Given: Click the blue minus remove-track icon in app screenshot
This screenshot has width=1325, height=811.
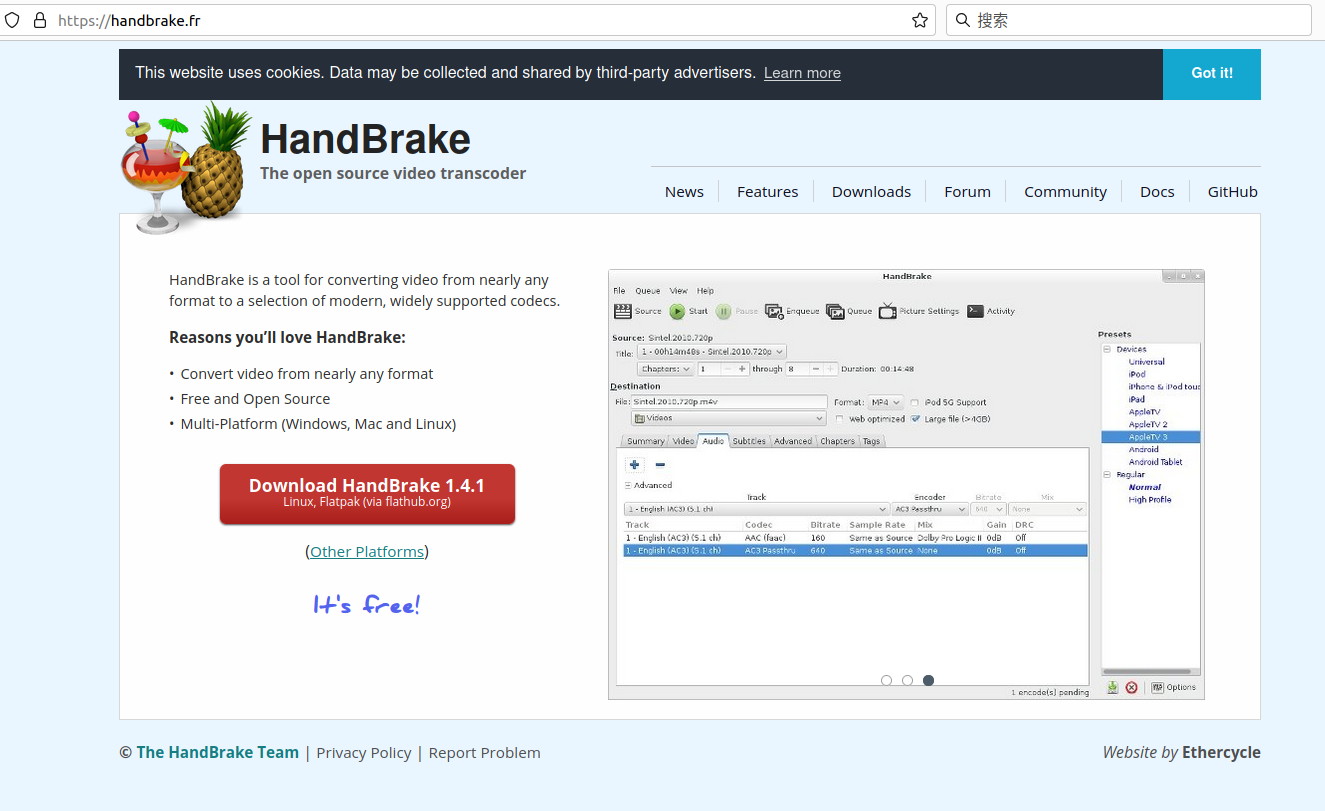Looking at the screenshot, I should click(x=660, y=464).
